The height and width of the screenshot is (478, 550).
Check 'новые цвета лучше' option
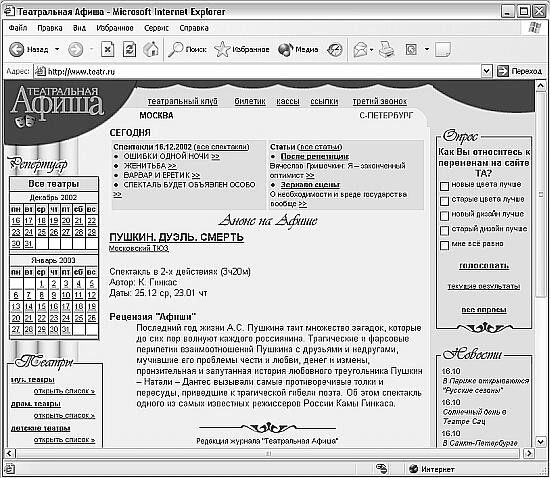click(444, 186)
